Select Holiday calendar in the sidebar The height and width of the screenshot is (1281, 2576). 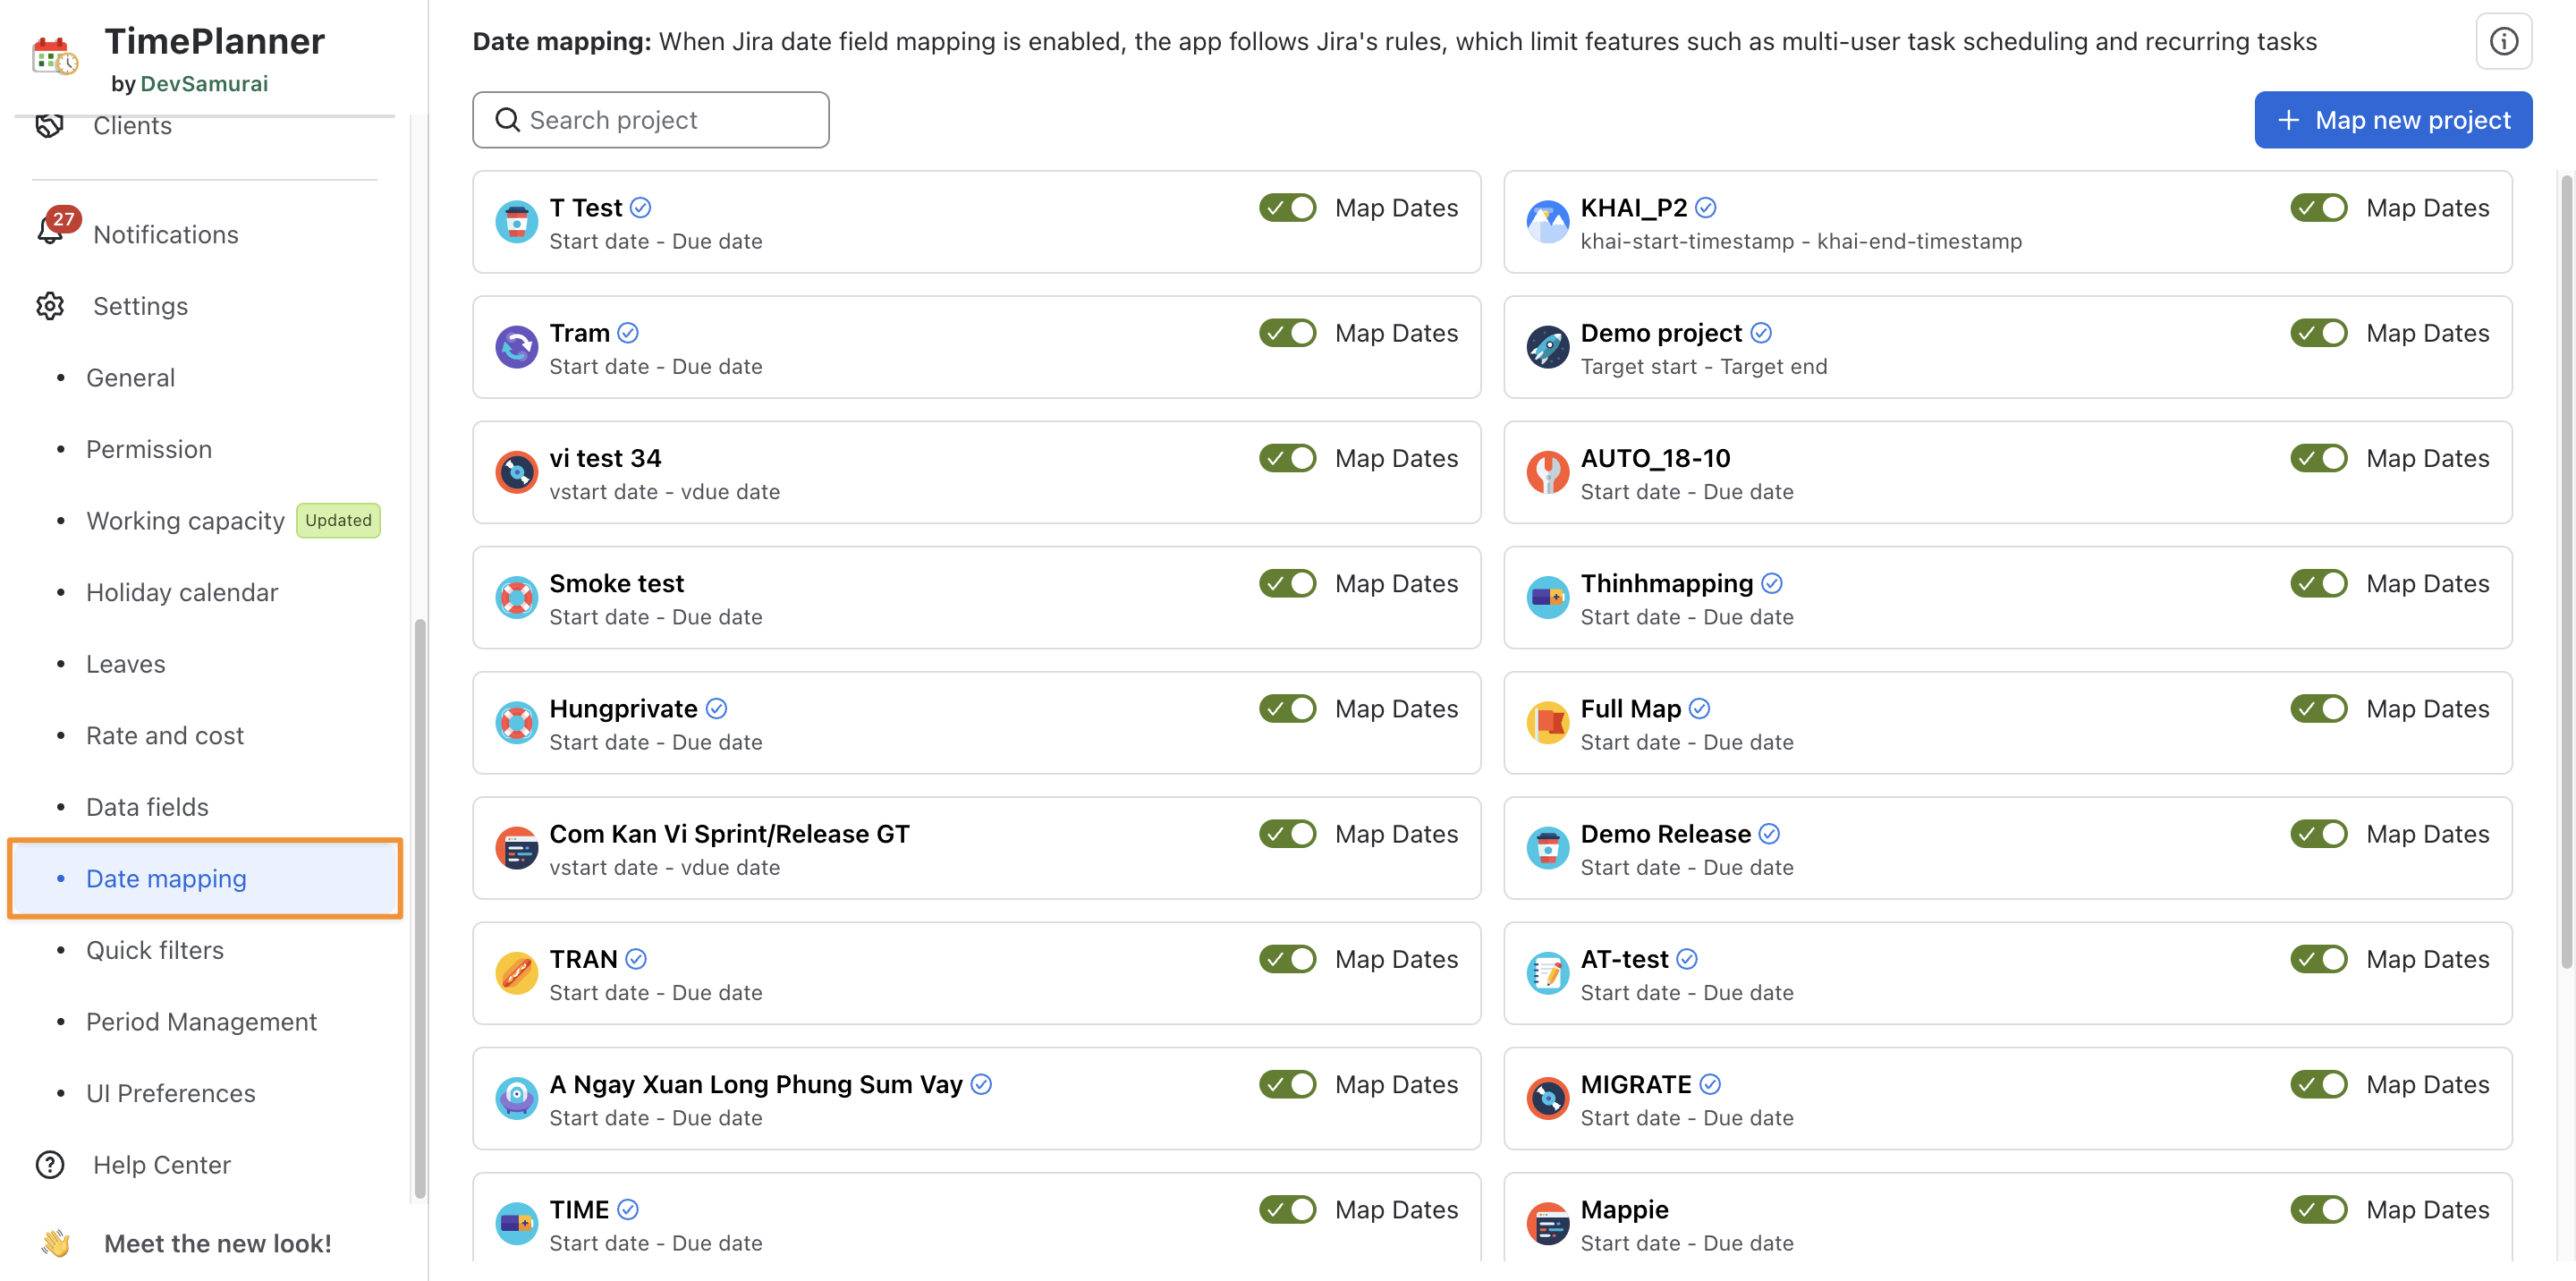(x=182, y=592)
